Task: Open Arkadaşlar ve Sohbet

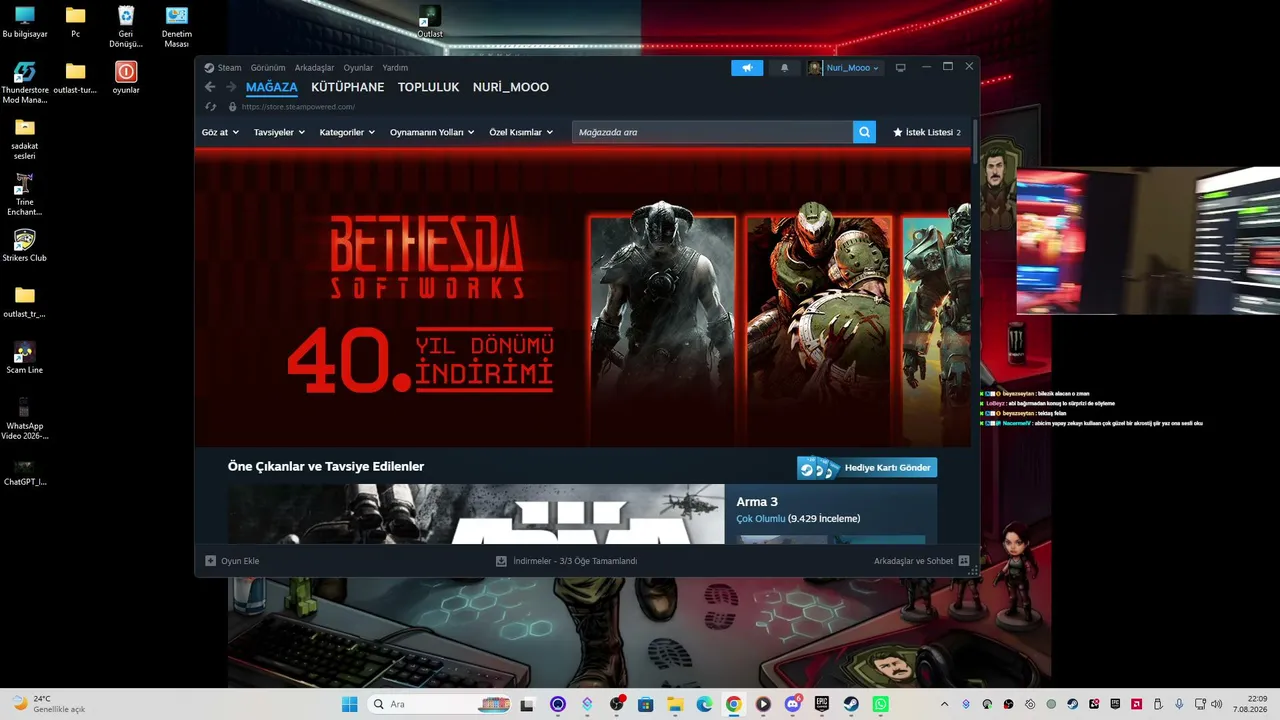Action: [x=922, y=561]
